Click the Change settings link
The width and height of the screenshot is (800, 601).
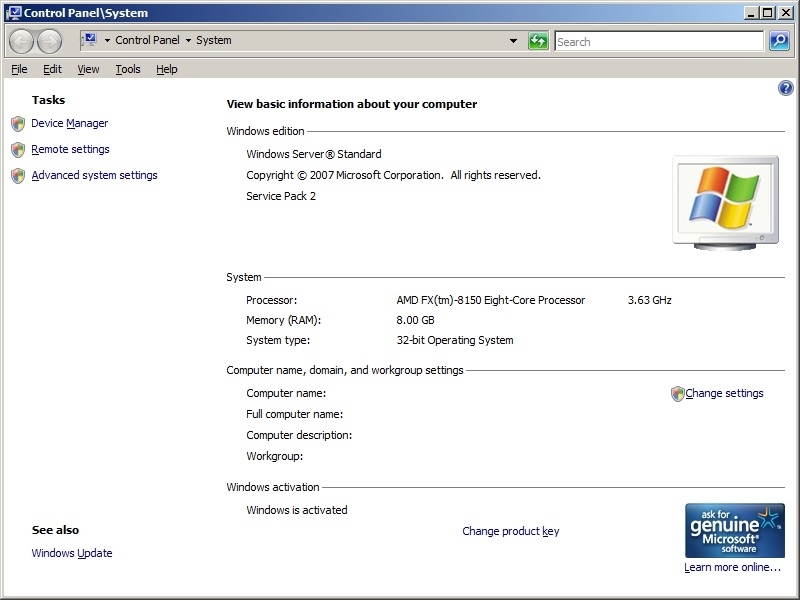(724, 393)
